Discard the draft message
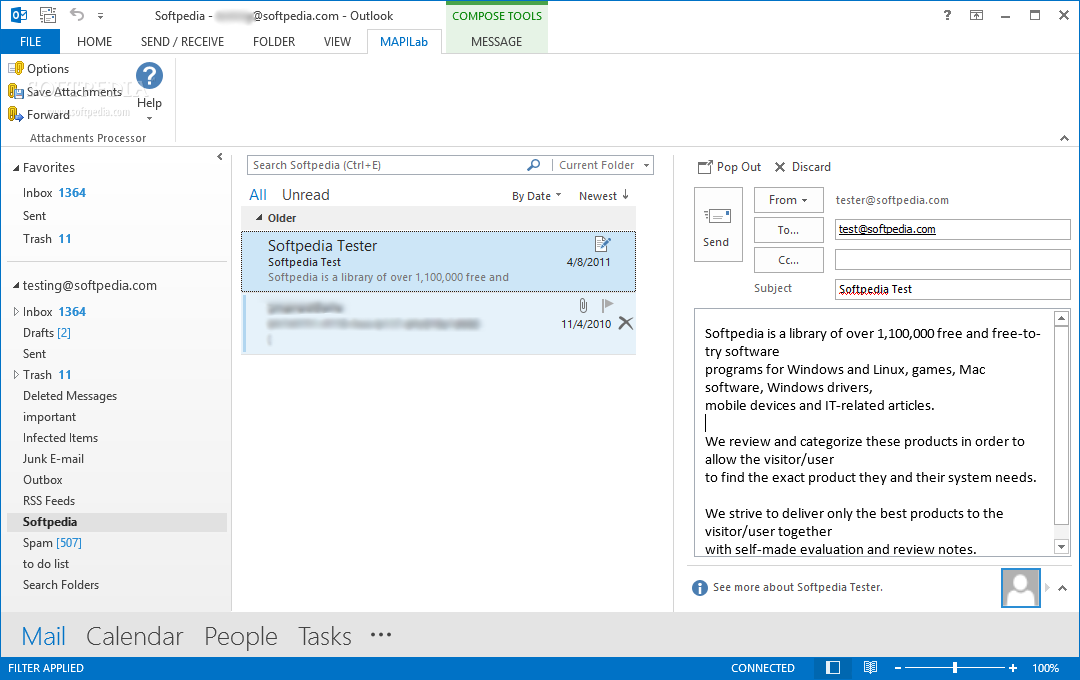Viewport: 1080px width, 680px height. (802, 167)
